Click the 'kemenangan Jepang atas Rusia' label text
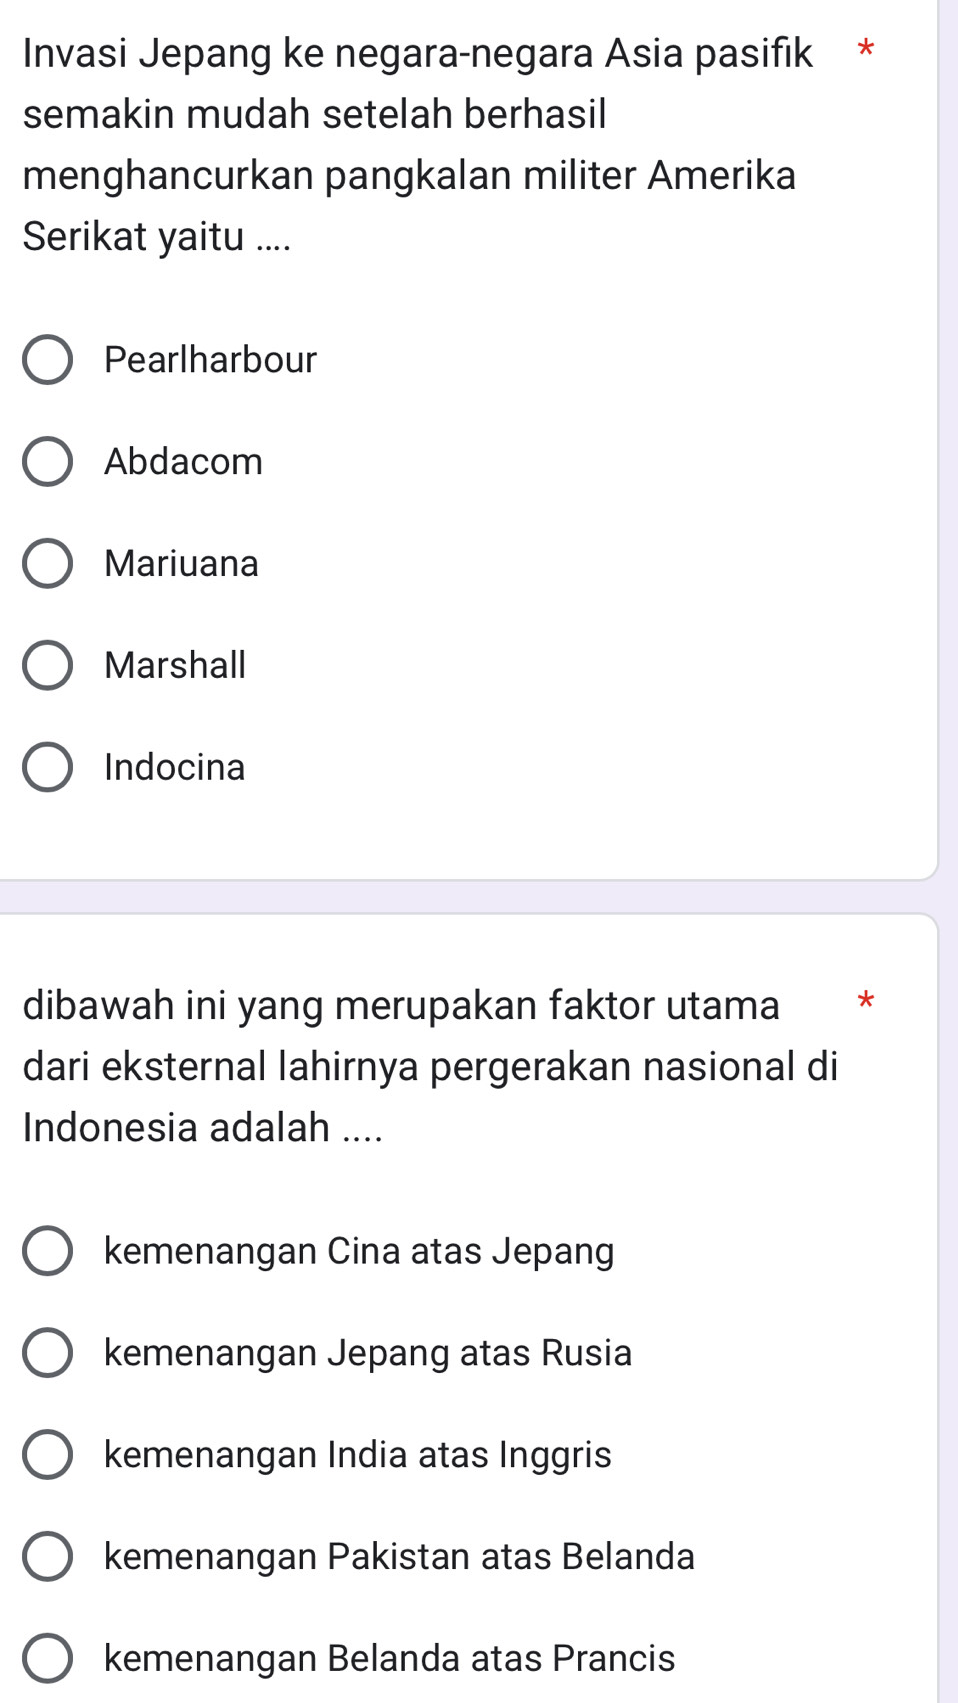 368,1354
